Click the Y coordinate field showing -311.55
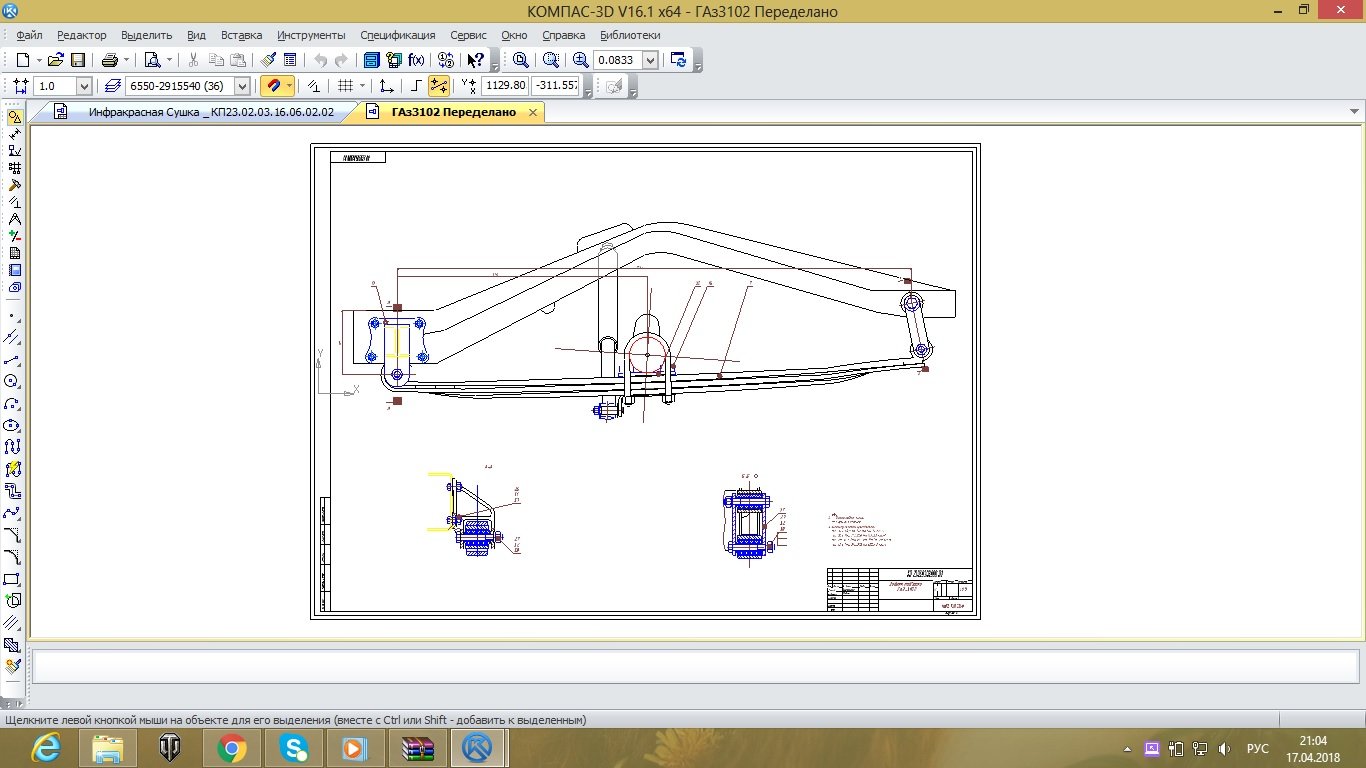 click(x=556, y=86)
